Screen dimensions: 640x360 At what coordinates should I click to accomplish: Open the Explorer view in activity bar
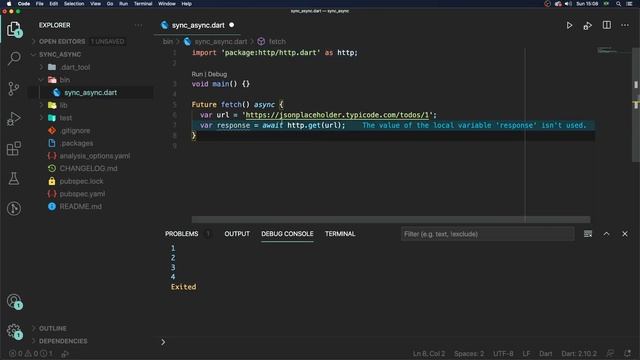[x=14, y=29]
